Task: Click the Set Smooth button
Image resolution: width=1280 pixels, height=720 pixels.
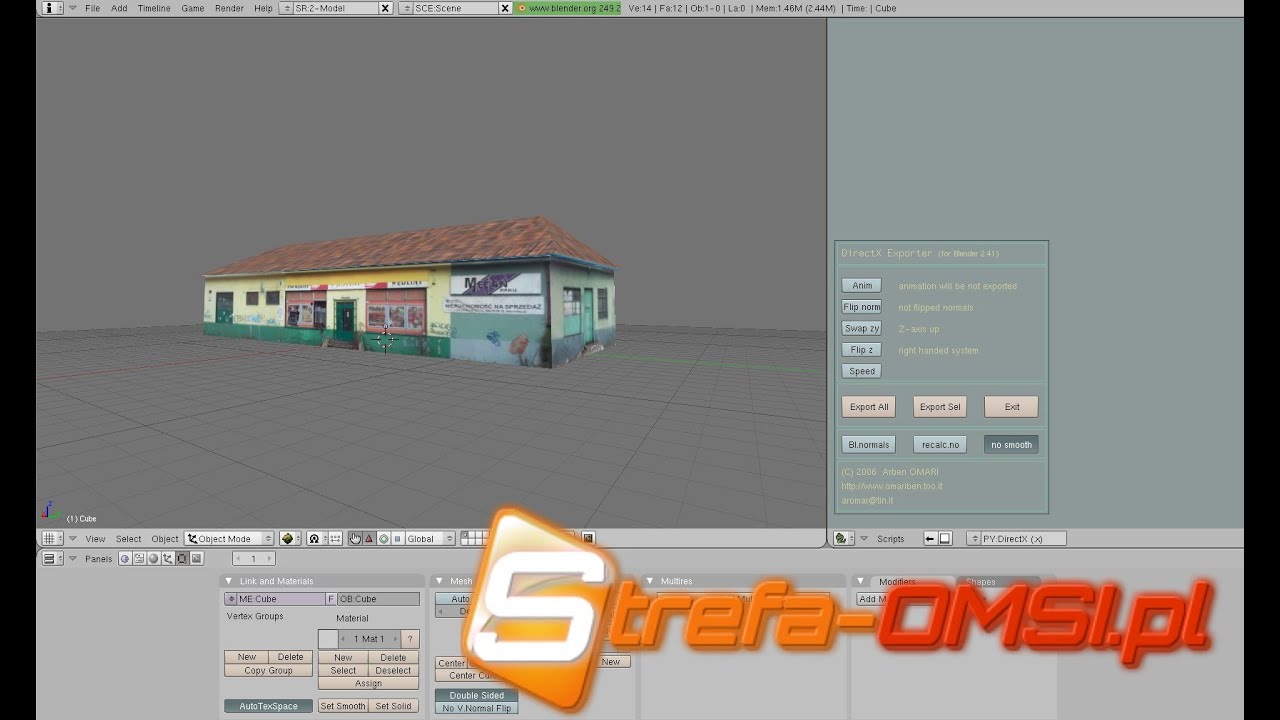Action: pyautogui.click(x=343, y=706)
